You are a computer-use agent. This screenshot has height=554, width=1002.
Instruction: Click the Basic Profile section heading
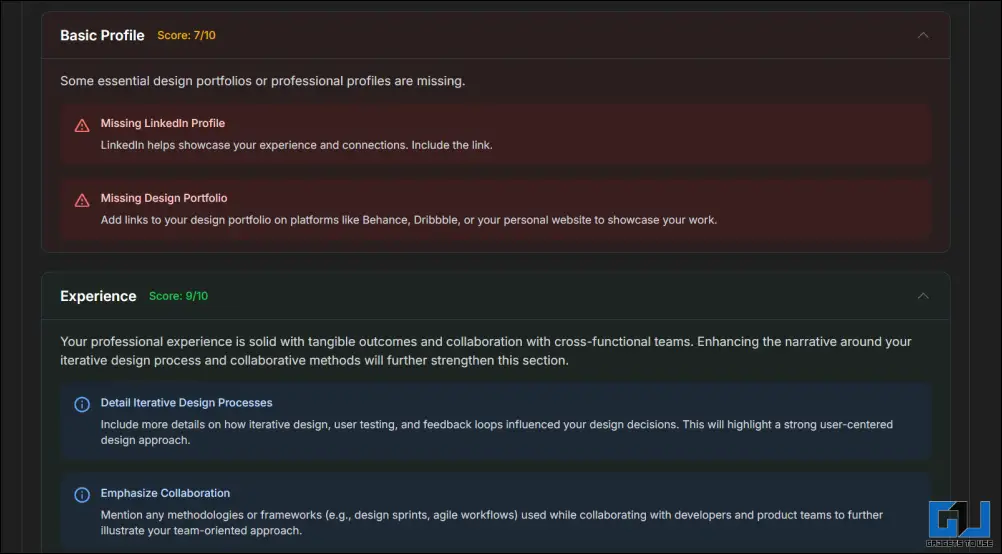(x=102, y=36)
